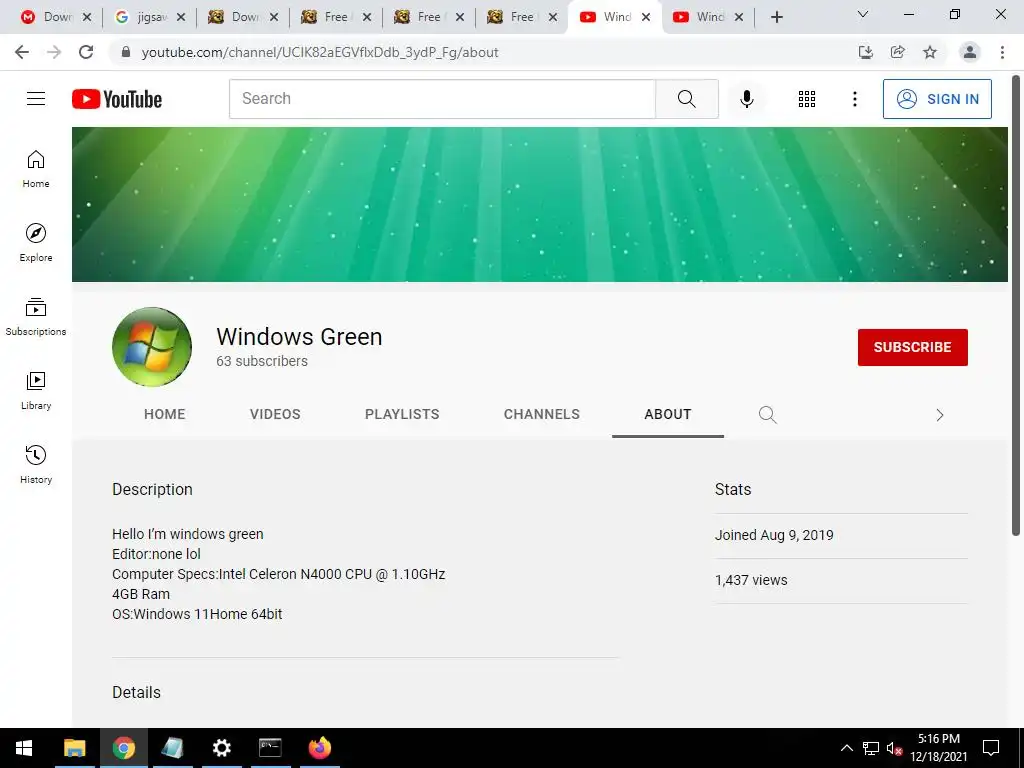Image resolution: width=1024 pixels, height=768 pixels.
Task: Switch to the first Down tab
Action: click(56, 17)
